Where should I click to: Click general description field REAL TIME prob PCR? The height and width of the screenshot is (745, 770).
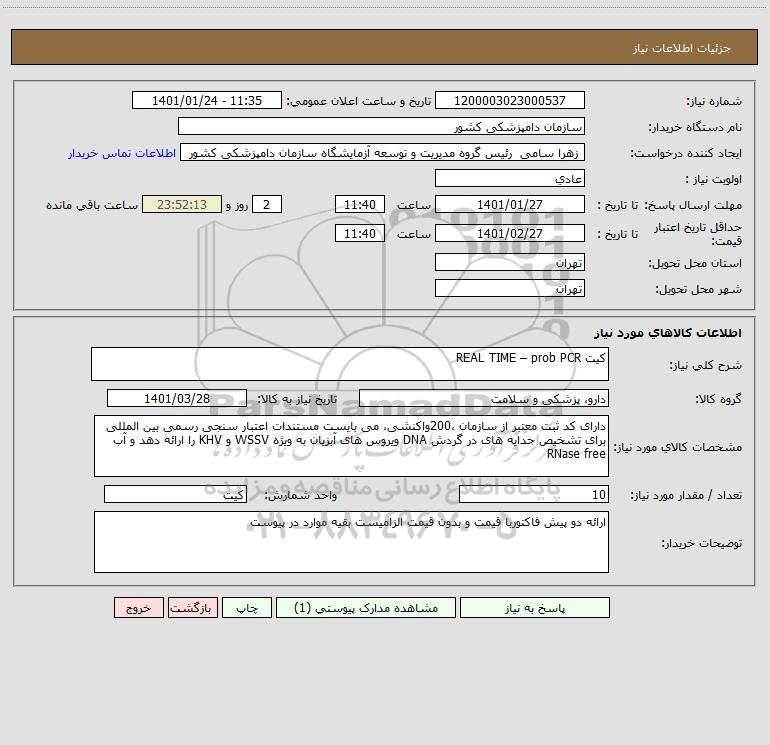(x=350, y=364)
